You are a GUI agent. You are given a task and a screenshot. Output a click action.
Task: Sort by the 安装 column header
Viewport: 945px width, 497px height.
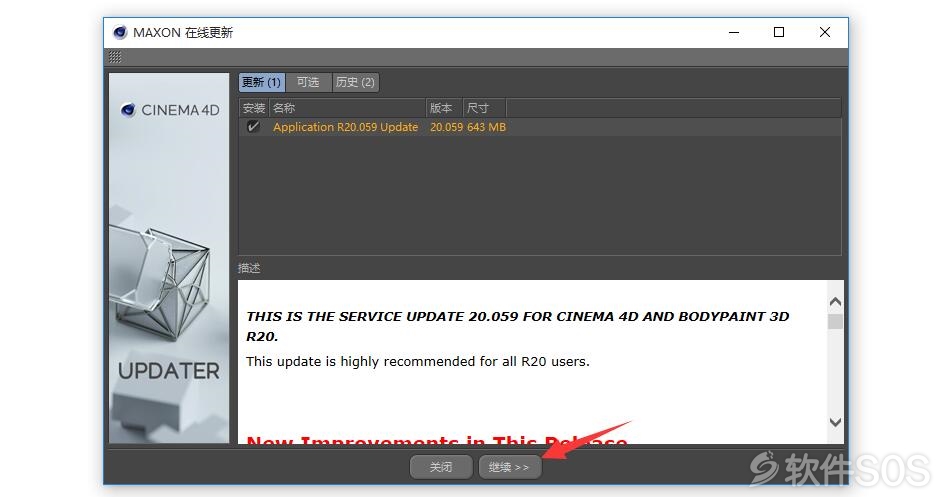coord(254,108)
